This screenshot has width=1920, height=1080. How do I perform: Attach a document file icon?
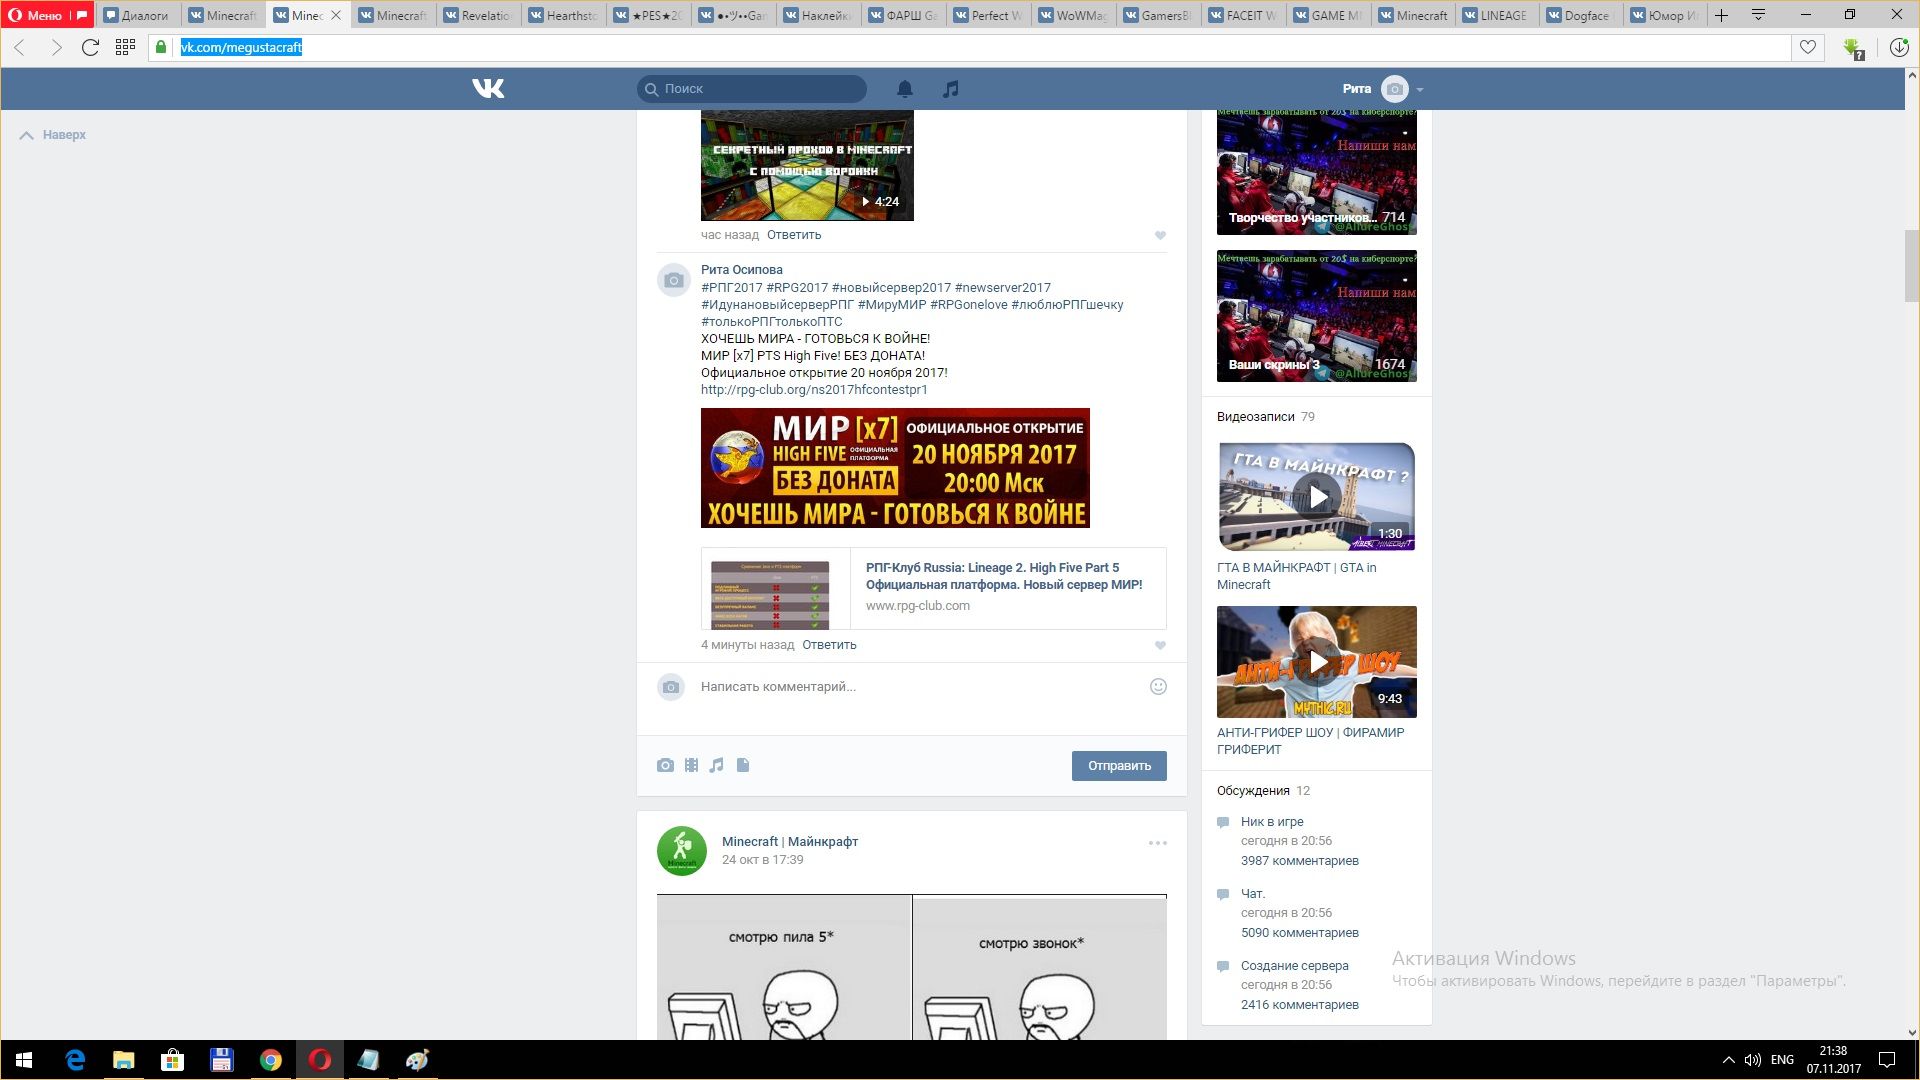click(x=743, y=765)
